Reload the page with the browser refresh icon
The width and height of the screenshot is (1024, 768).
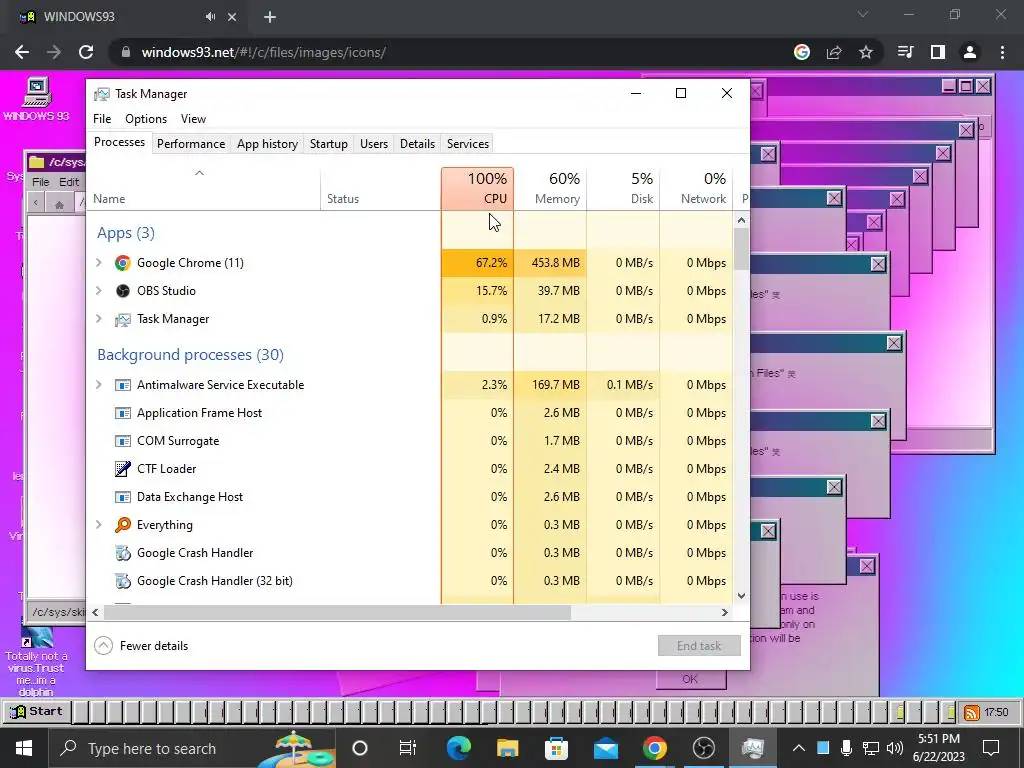[86, 52]
